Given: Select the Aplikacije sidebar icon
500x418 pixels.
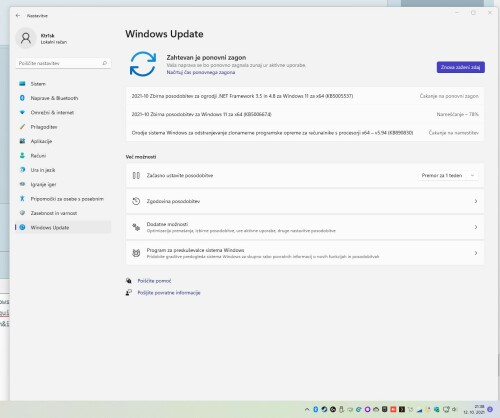Looking at the screenshot, I should tap(22, 141).
